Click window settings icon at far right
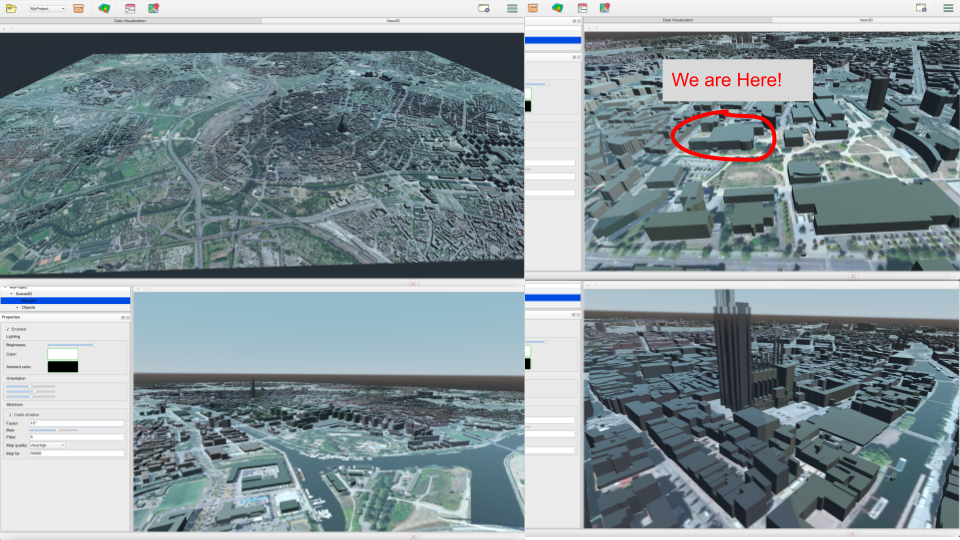 (921, 8)
